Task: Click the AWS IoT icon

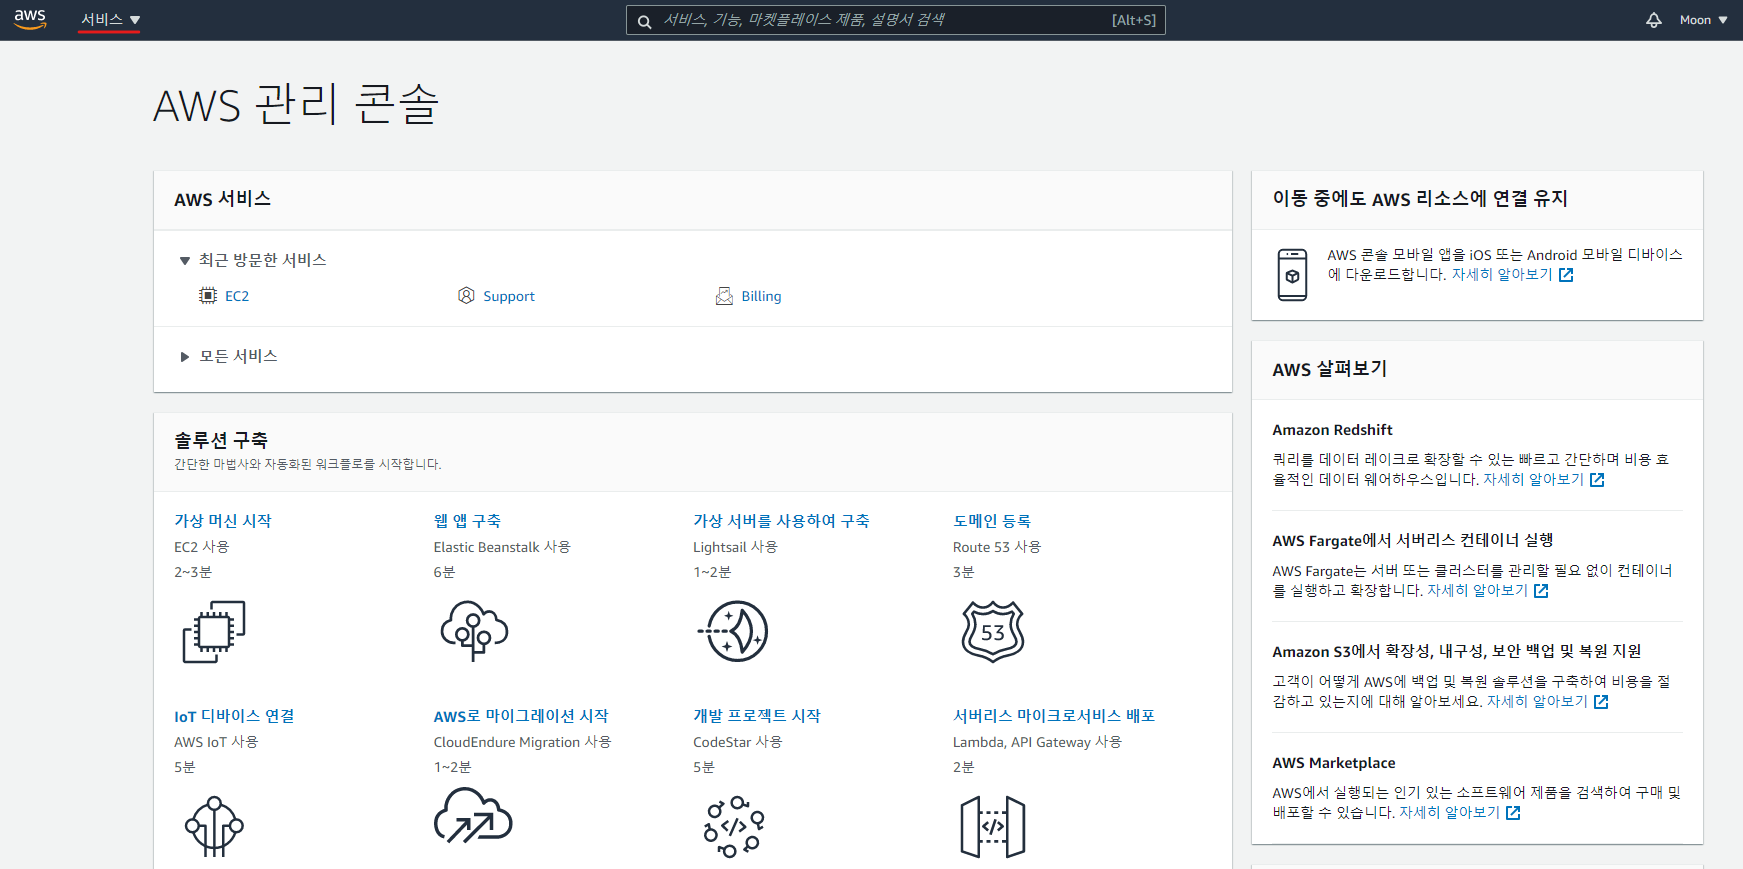Action: [x=214, y=826]
